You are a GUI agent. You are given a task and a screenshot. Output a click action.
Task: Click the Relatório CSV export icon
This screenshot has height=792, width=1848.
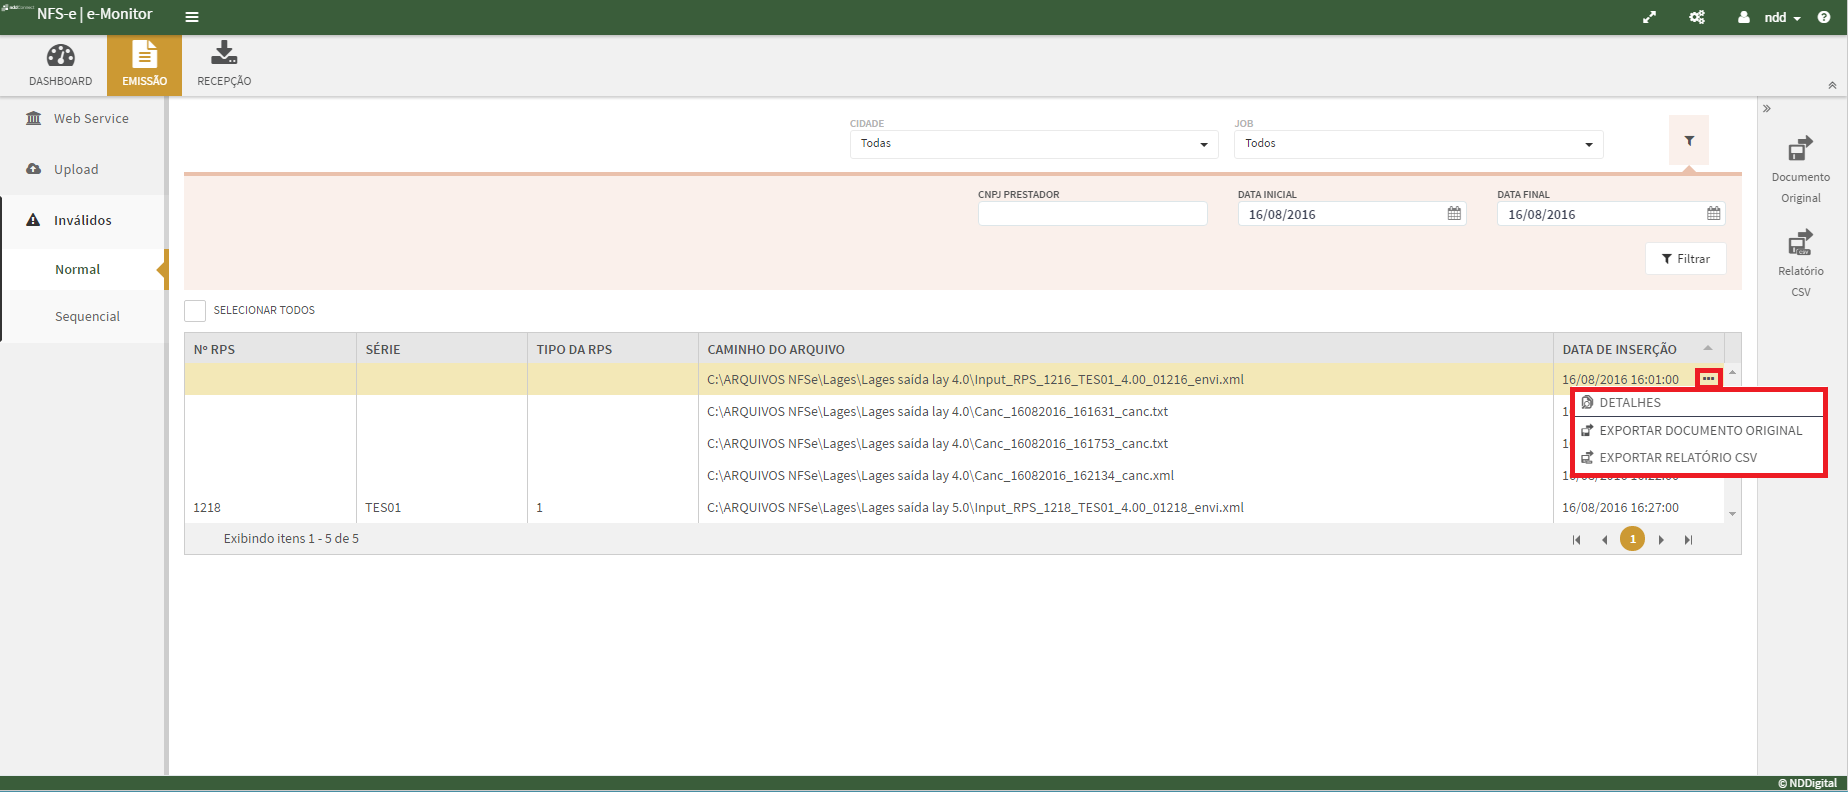pos(1800,243)
